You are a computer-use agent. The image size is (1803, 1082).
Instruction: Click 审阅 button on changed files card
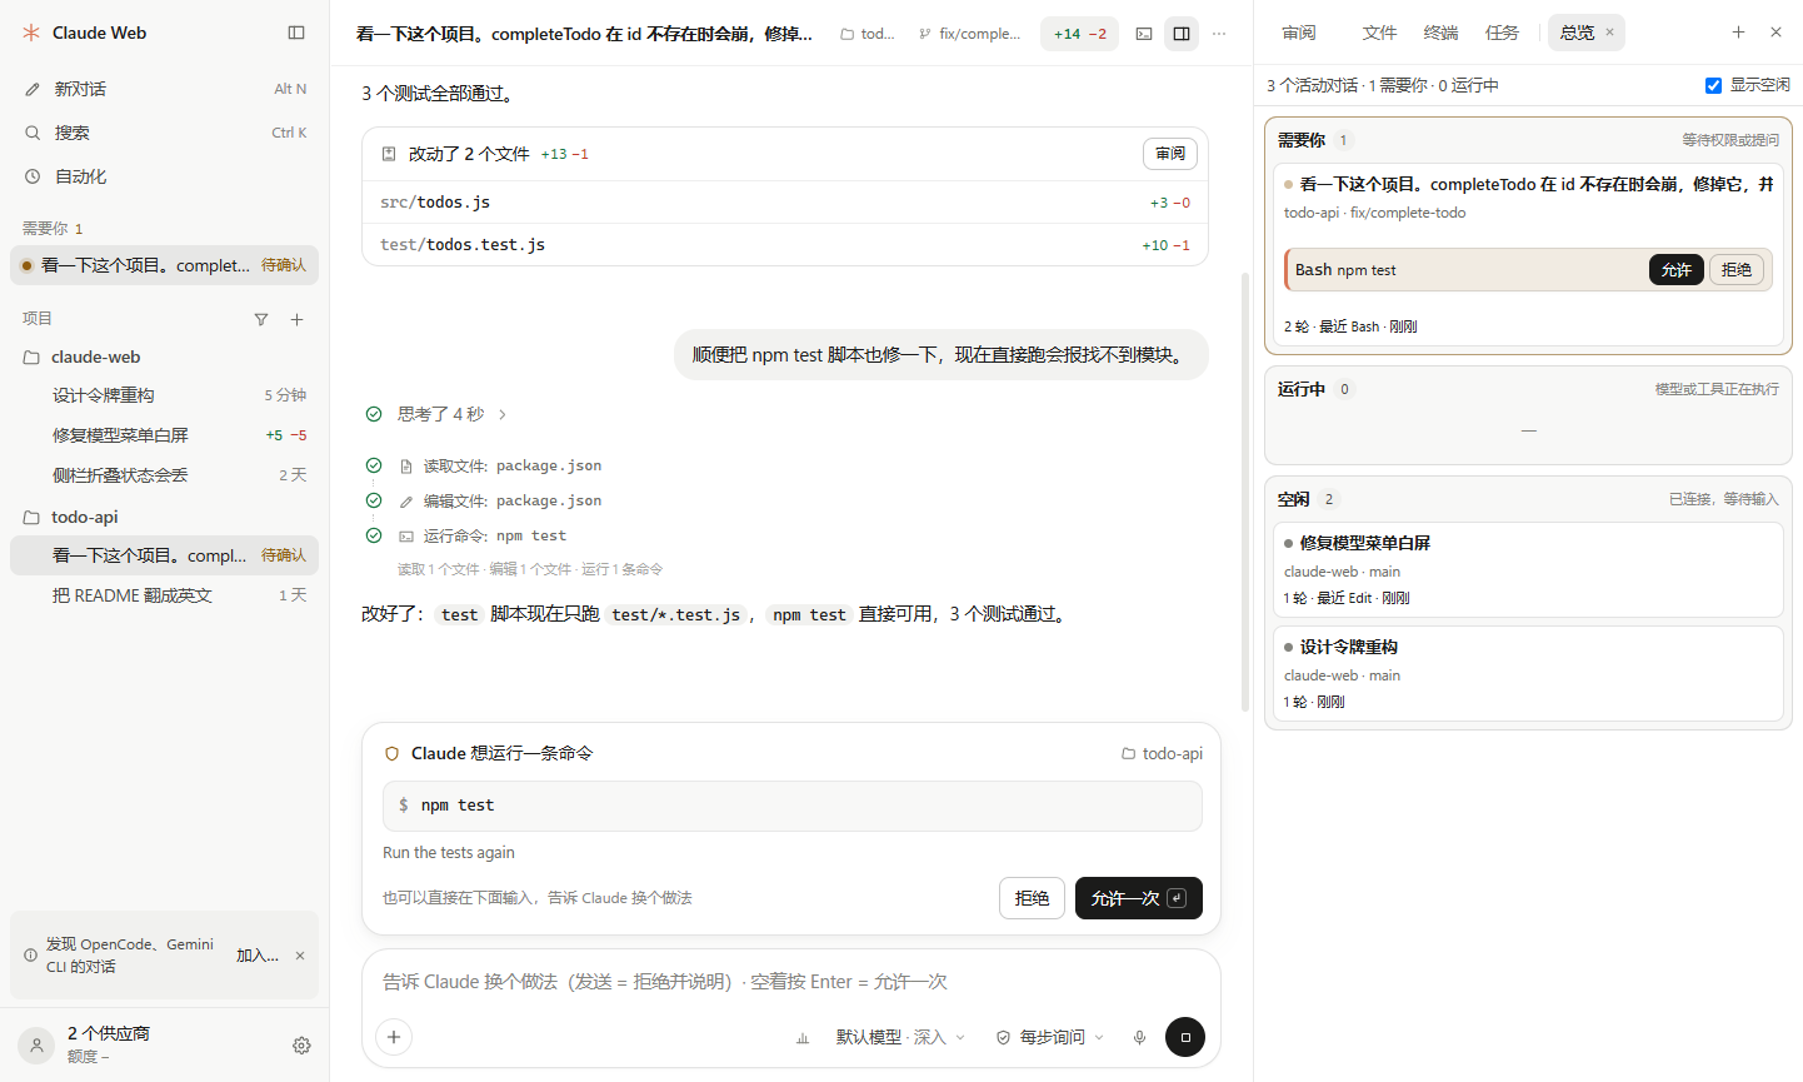(1169, 153)
